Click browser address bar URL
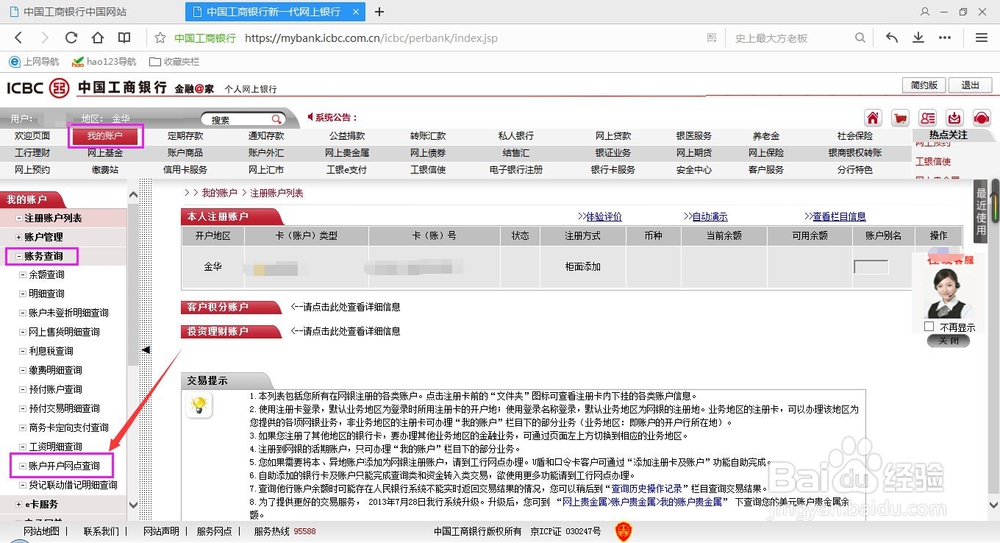1000x543 pixels. tap(371, 38)
